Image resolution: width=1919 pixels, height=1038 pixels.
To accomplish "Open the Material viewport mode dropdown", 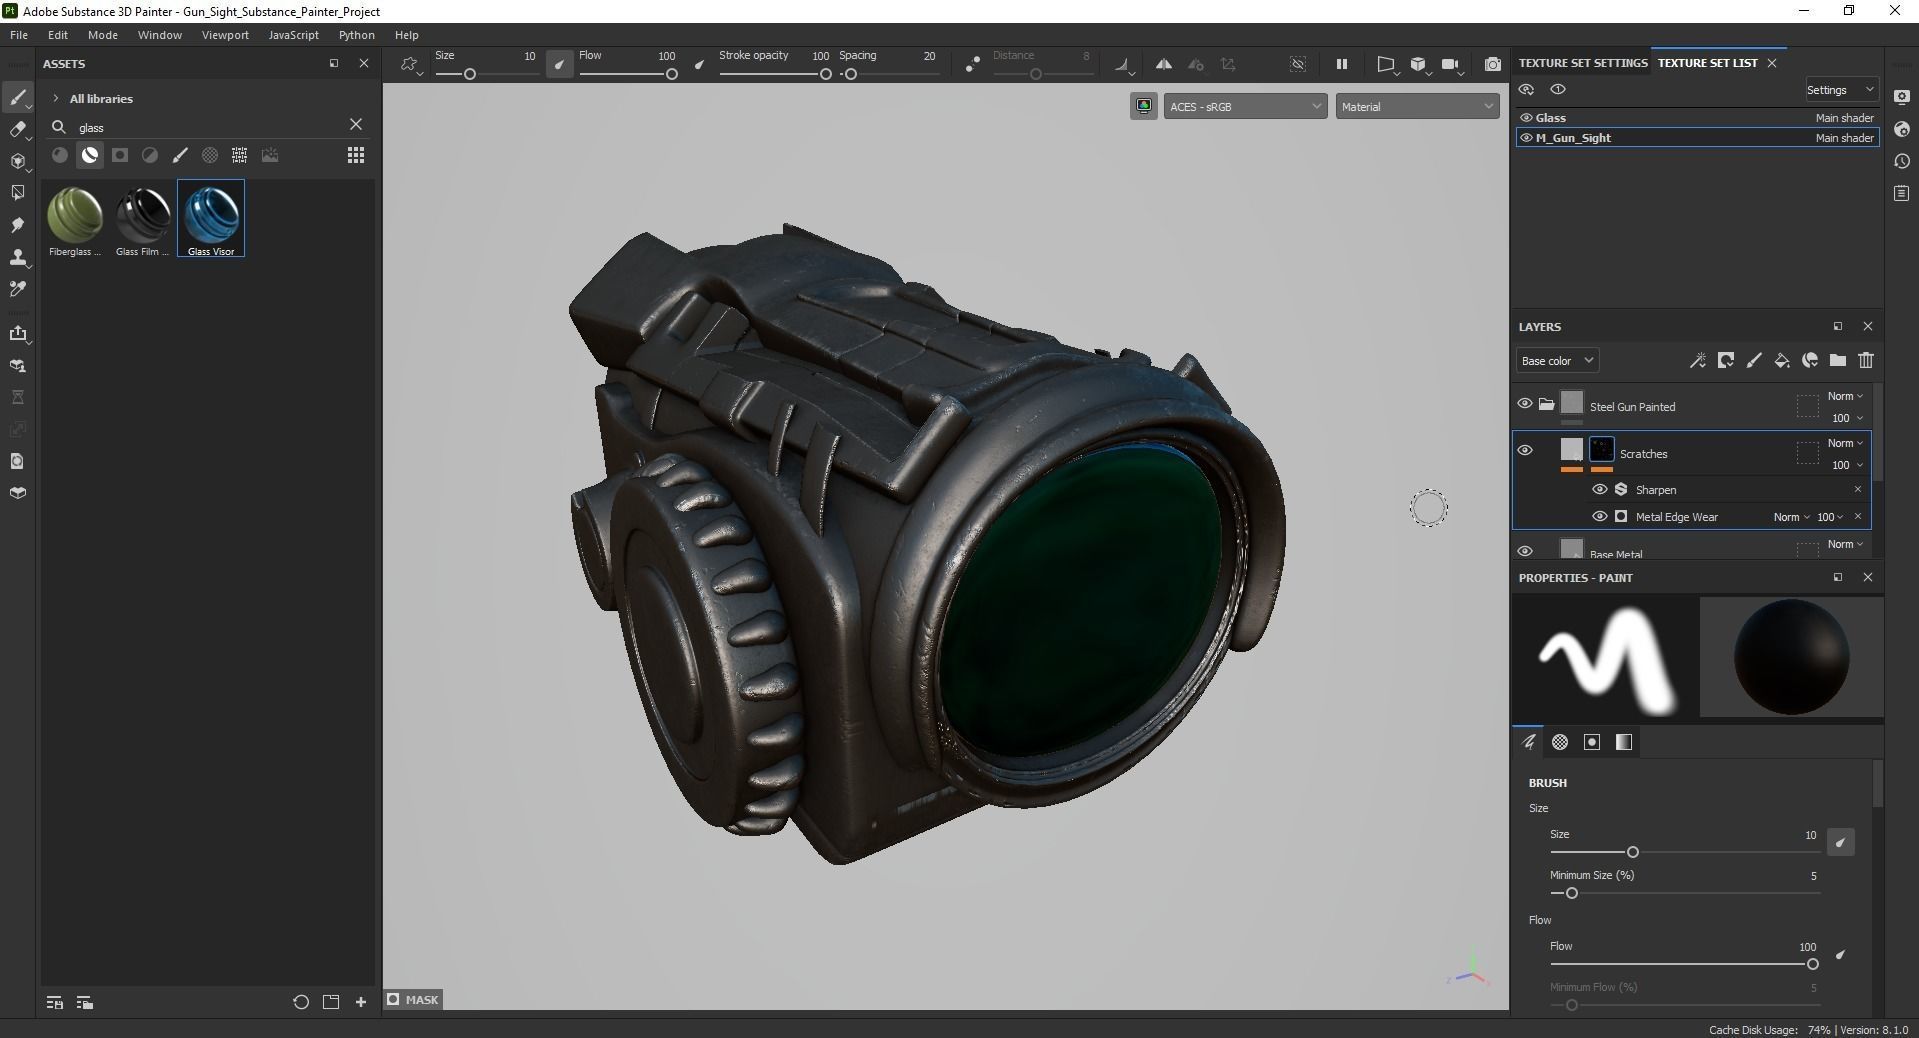I will [1417, 106].
